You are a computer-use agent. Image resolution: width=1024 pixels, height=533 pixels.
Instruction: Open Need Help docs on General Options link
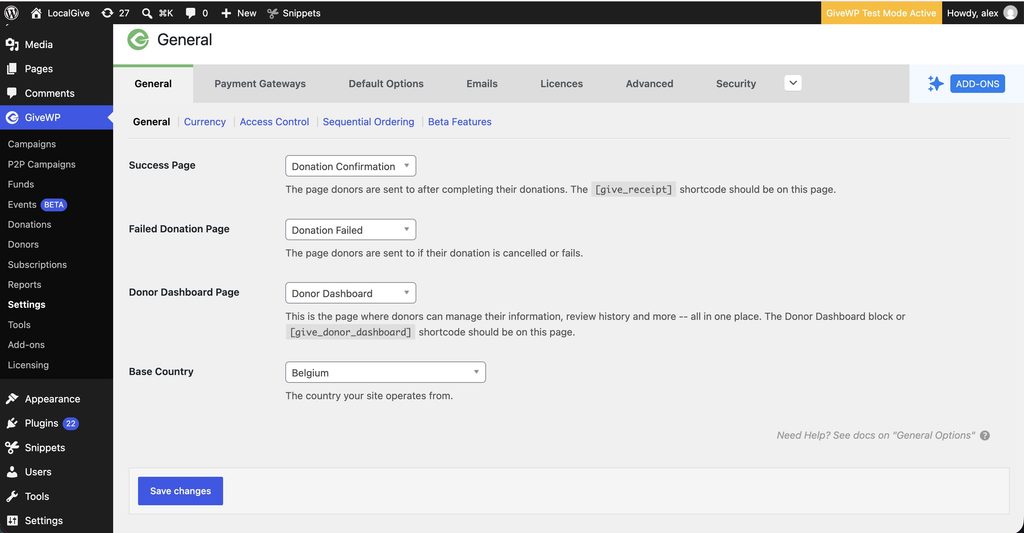pos(875,436)
